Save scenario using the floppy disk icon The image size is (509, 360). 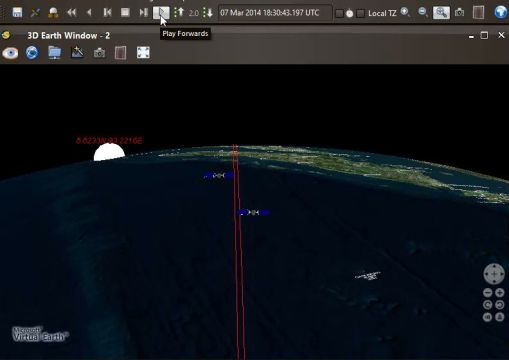point(17,13)
